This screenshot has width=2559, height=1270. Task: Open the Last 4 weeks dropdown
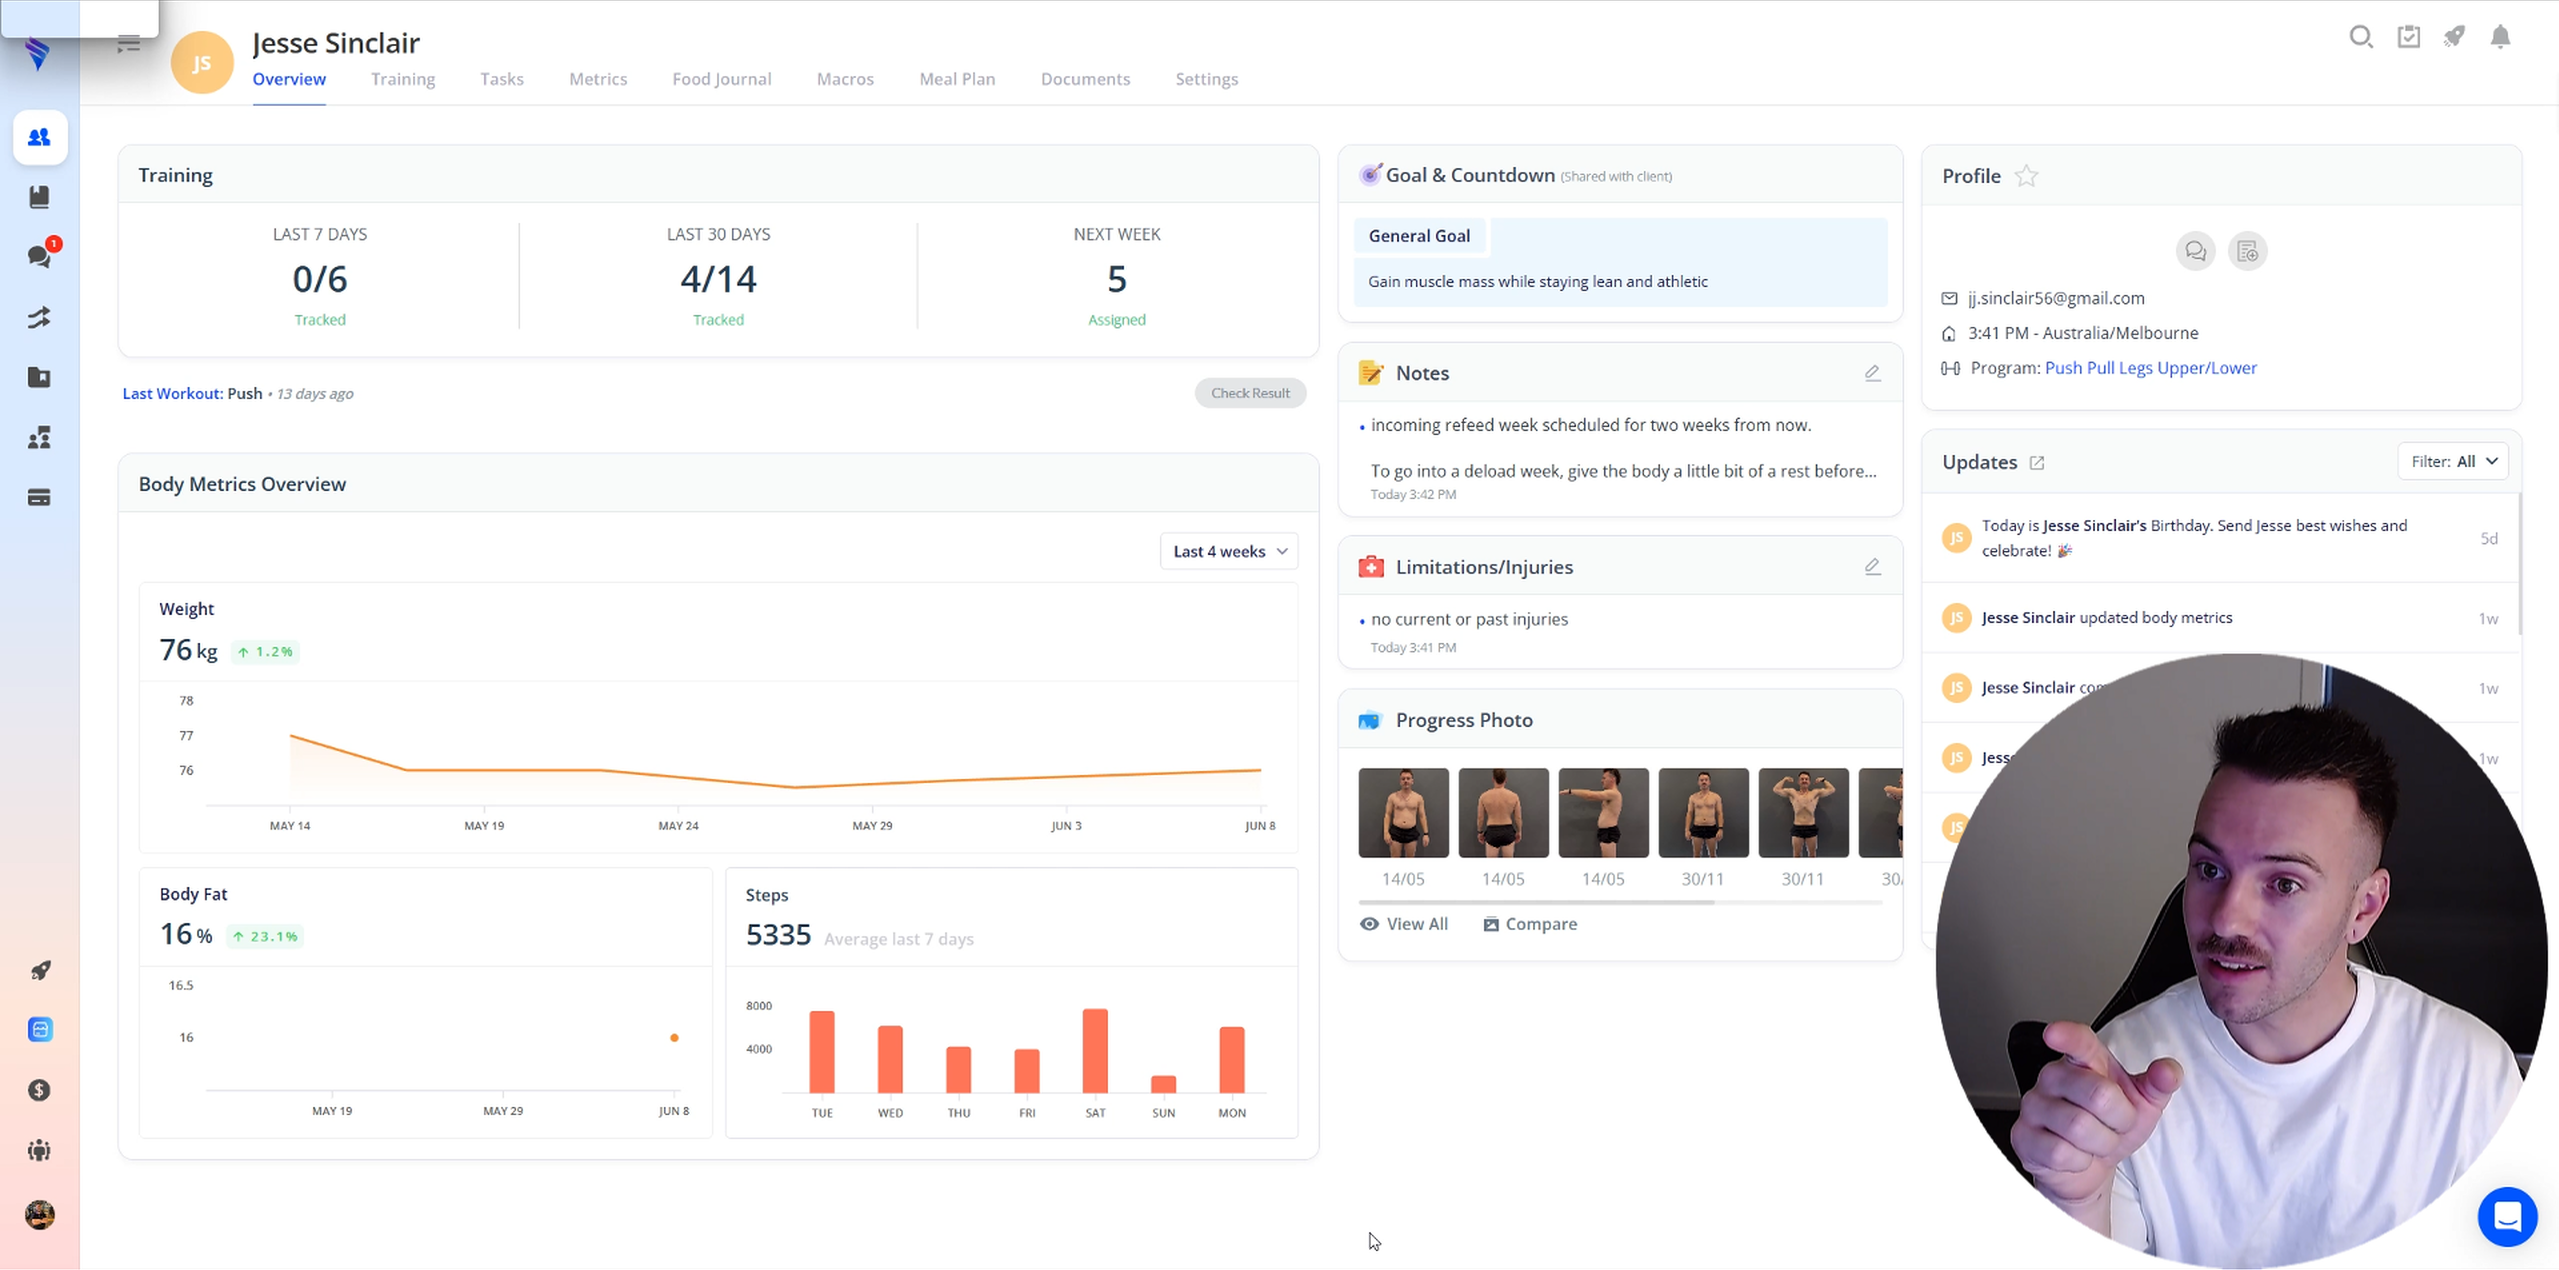pos(1229,551)
